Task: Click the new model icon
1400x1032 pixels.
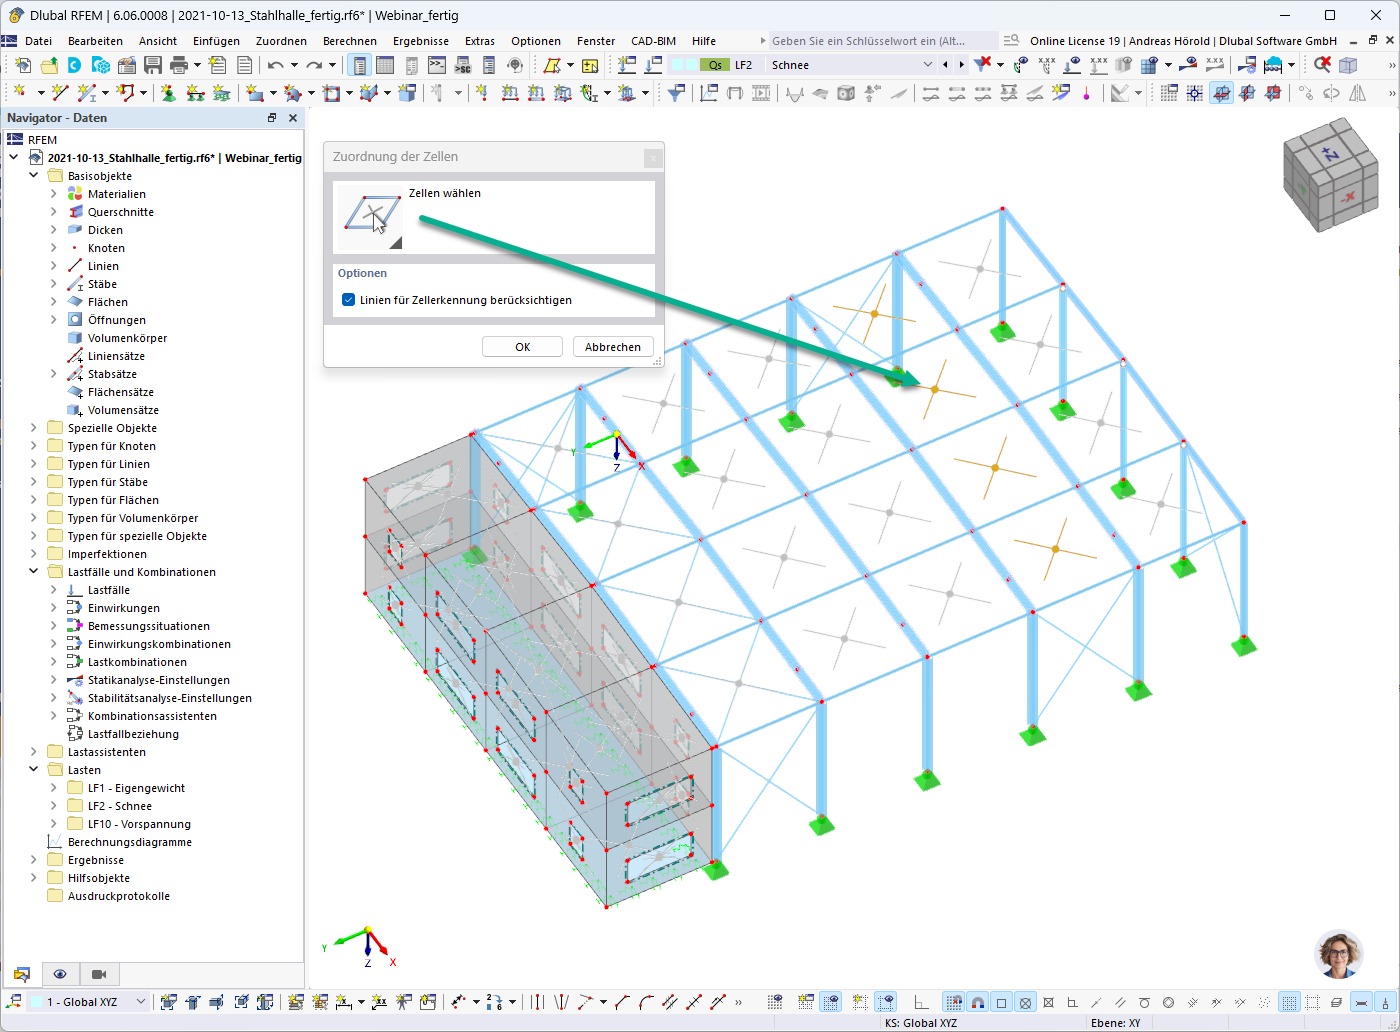Action: [23, 65]
